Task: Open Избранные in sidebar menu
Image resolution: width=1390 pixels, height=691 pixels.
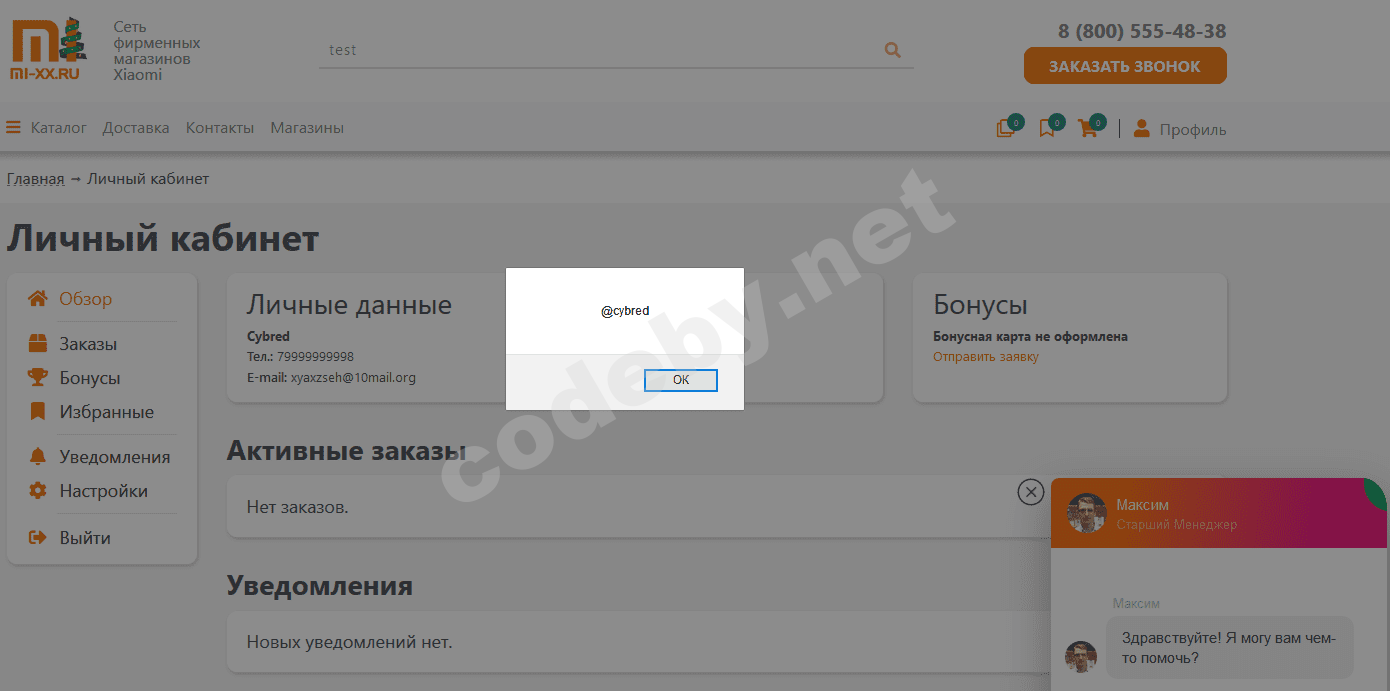Action: click(x=106, y=412)
